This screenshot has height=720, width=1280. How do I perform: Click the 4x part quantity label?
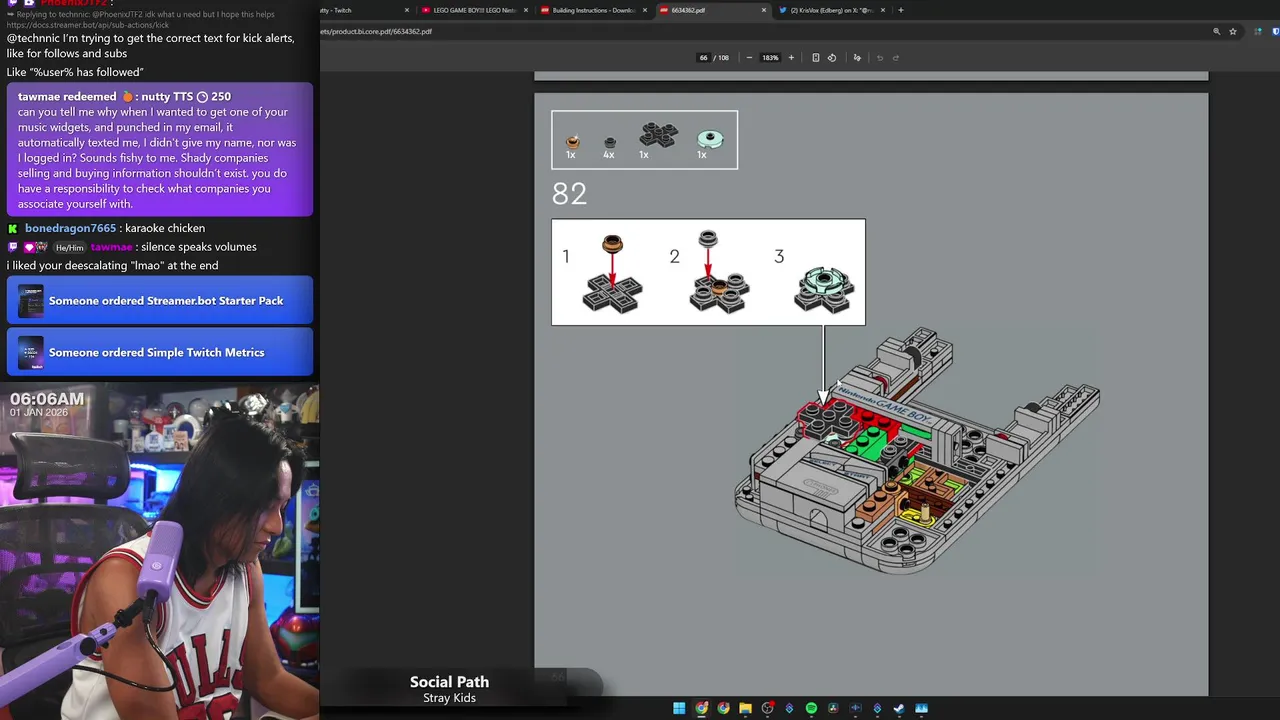[609, 155]
